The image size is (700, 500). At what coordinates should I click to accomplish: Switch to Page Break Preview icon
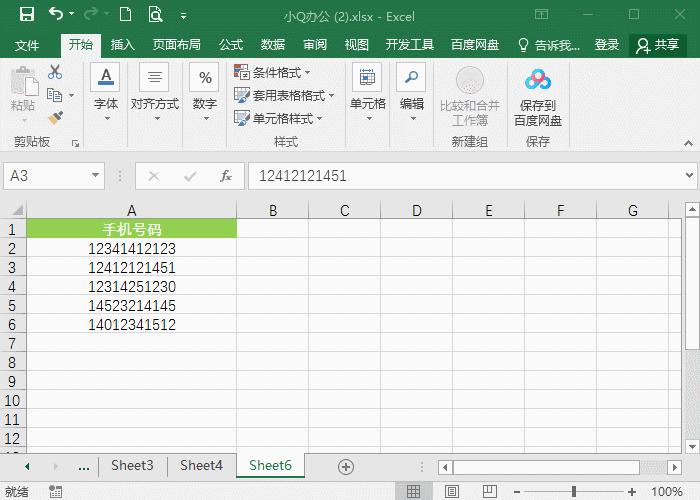click(490, 491)
